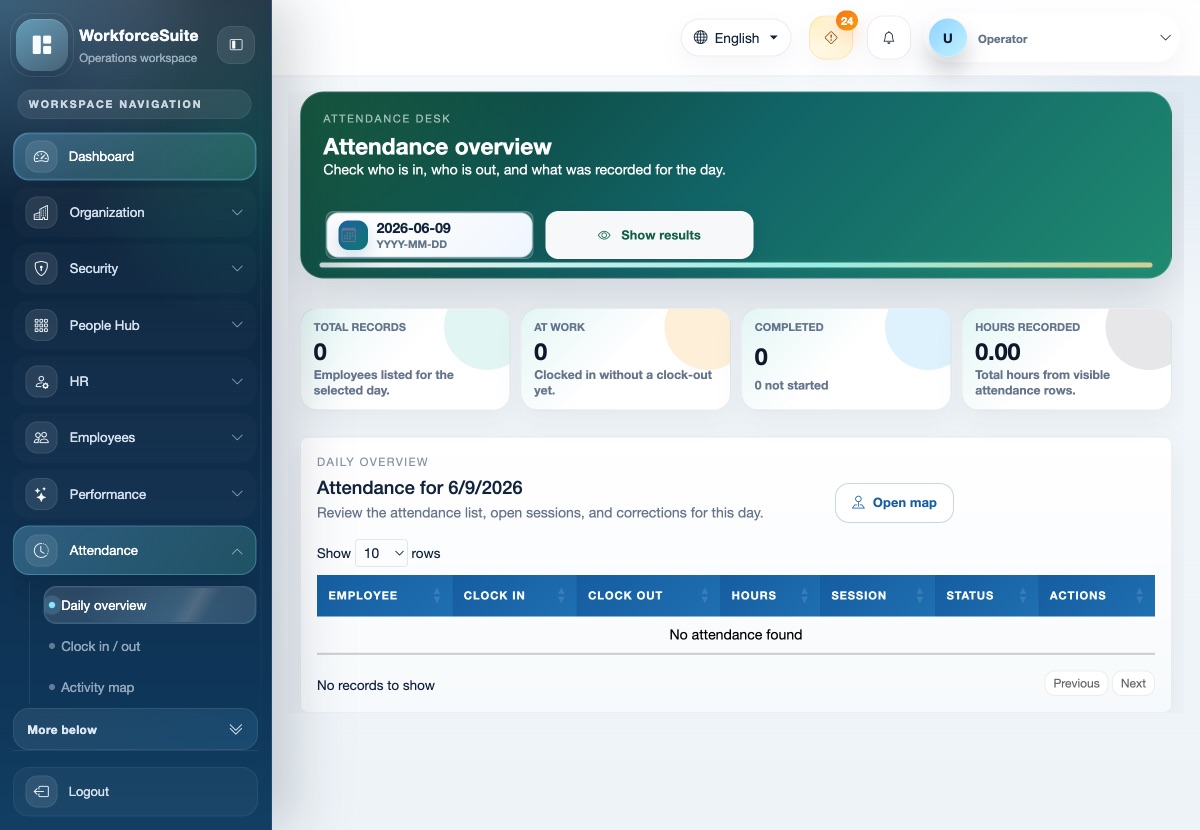Click the Operator name text
The height and width of the screenshot is (830, 1200).
1002,39
